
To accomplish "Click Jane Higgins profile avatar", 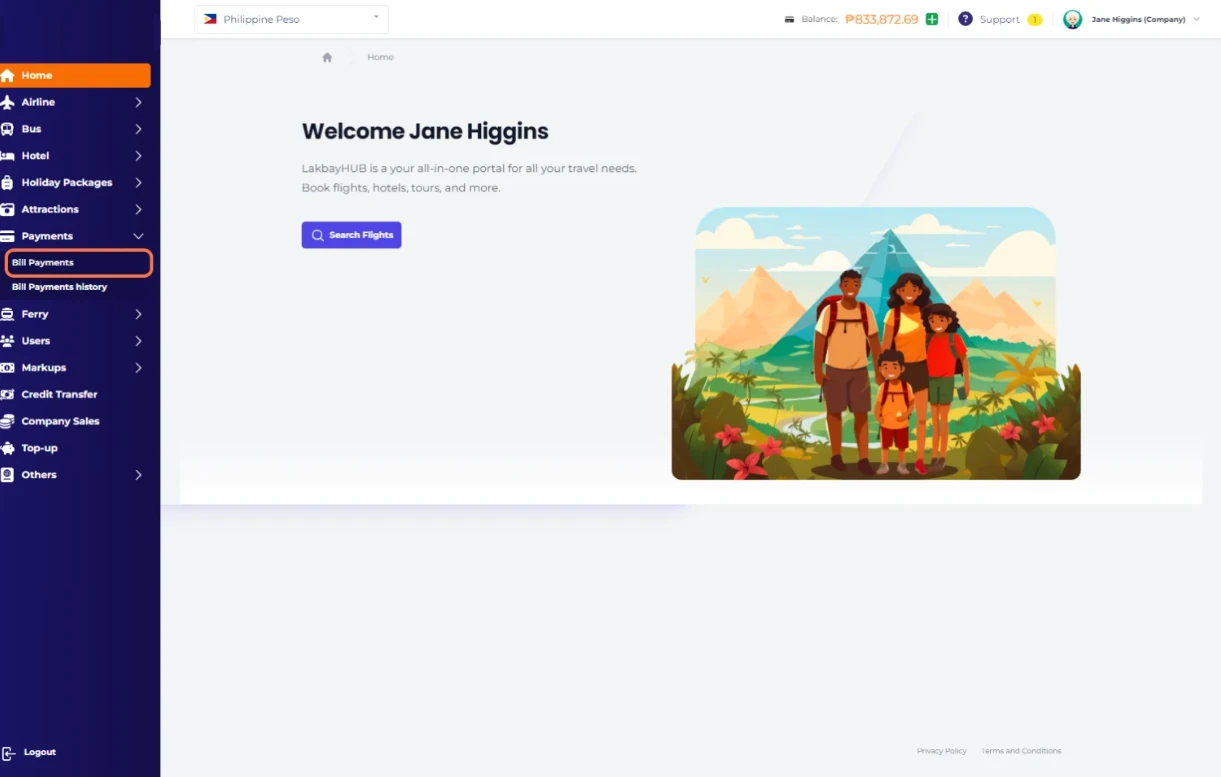I will 1072,20.
